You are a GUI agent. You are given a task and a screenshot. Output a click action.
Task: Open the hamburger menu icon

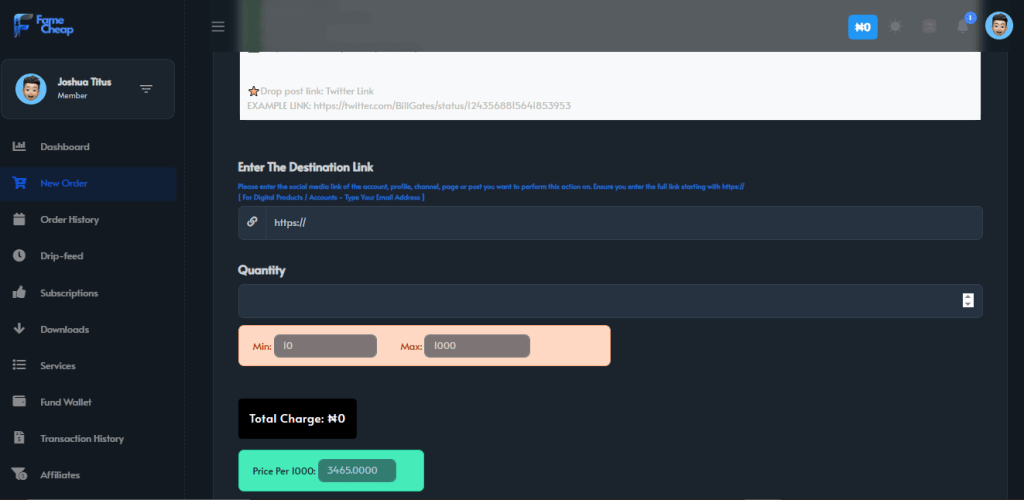218,27
